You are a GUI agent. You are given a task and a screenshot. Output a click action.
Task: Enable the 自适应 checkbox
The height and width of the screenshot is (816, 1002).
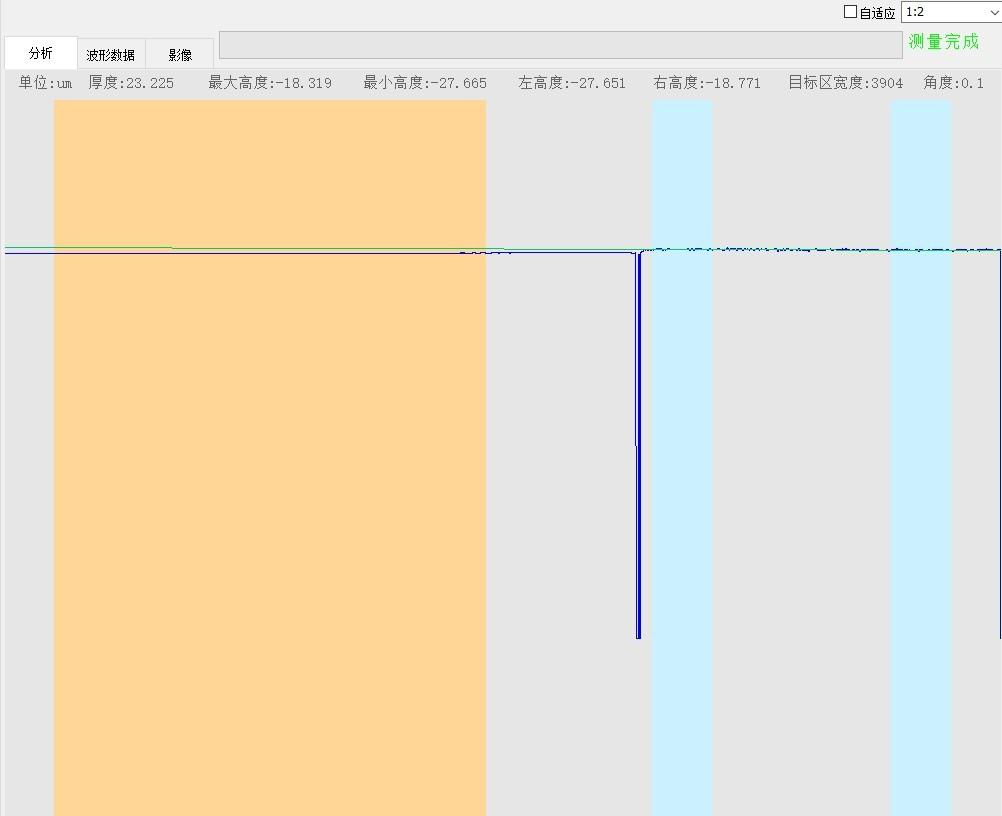[x=851, y=12]
